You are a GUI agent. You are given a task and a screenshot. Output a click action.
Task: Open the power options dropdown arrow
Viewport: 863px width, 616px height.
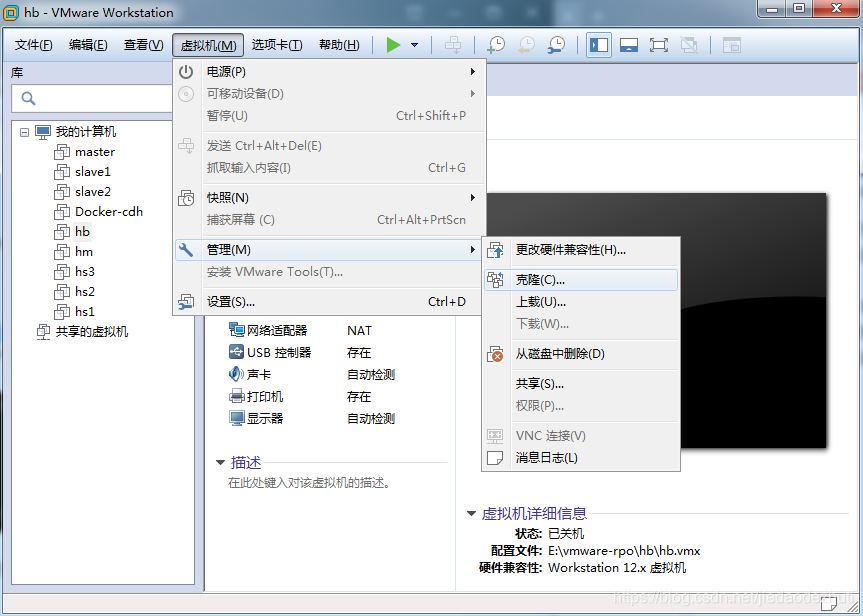click(x=413, y=44)
